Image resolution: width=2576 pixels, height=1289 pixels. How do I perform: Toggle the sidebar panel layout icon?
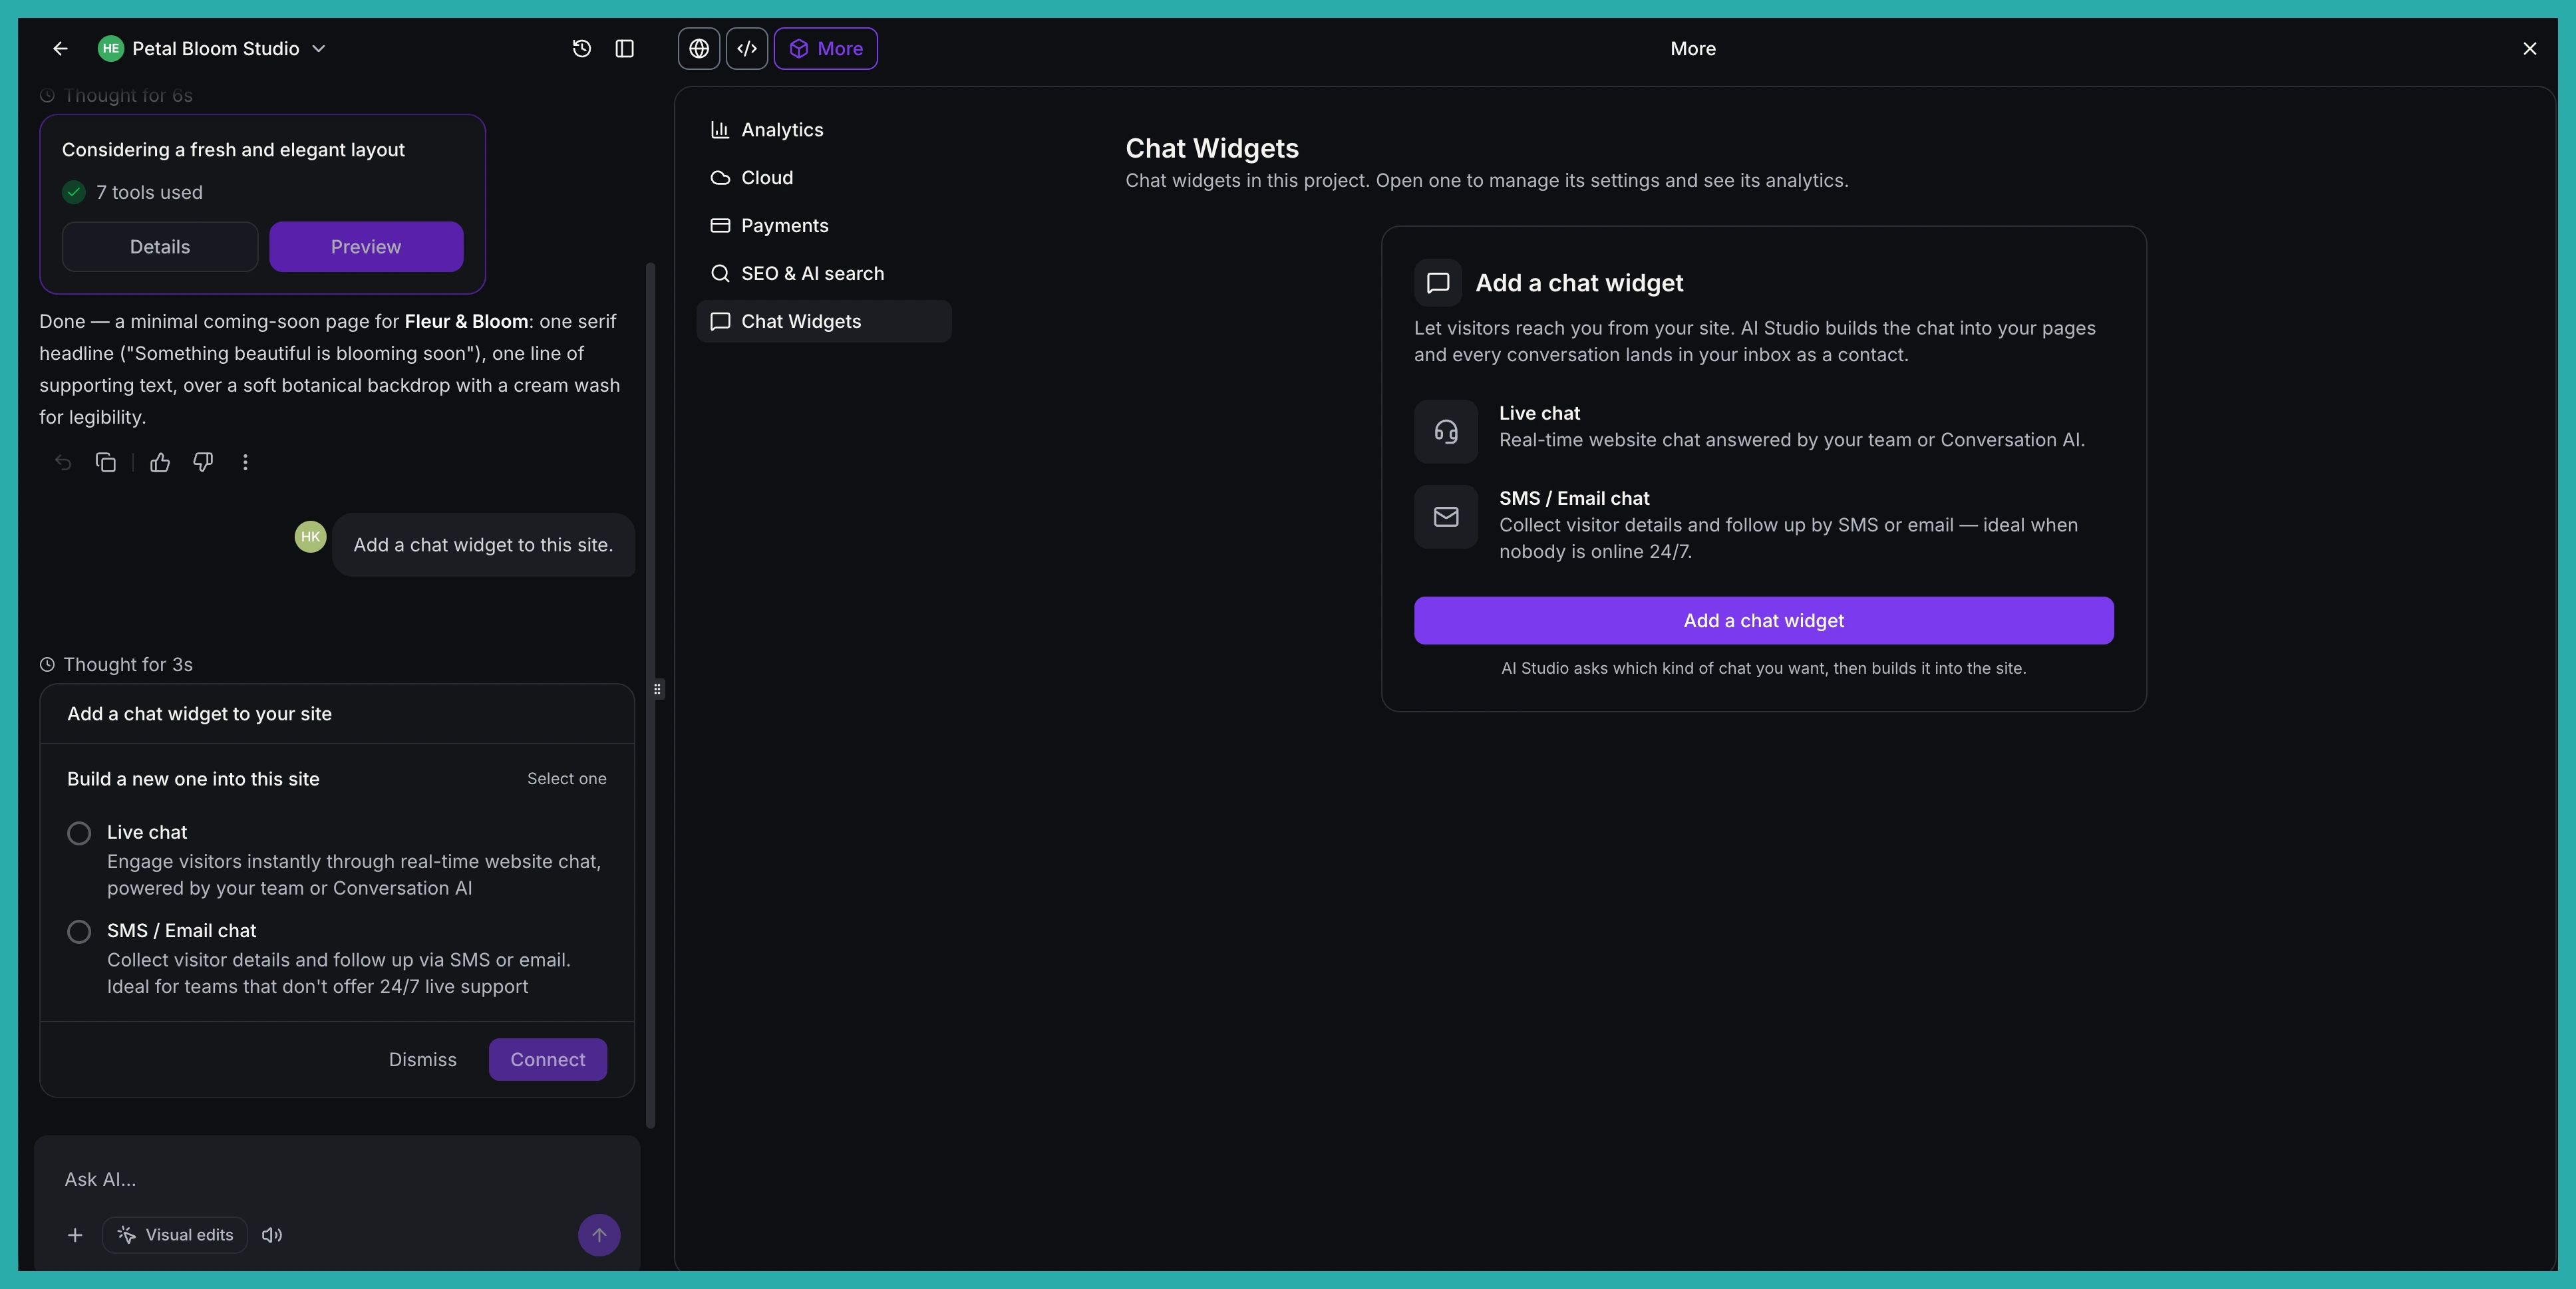[x=625, y=48]
